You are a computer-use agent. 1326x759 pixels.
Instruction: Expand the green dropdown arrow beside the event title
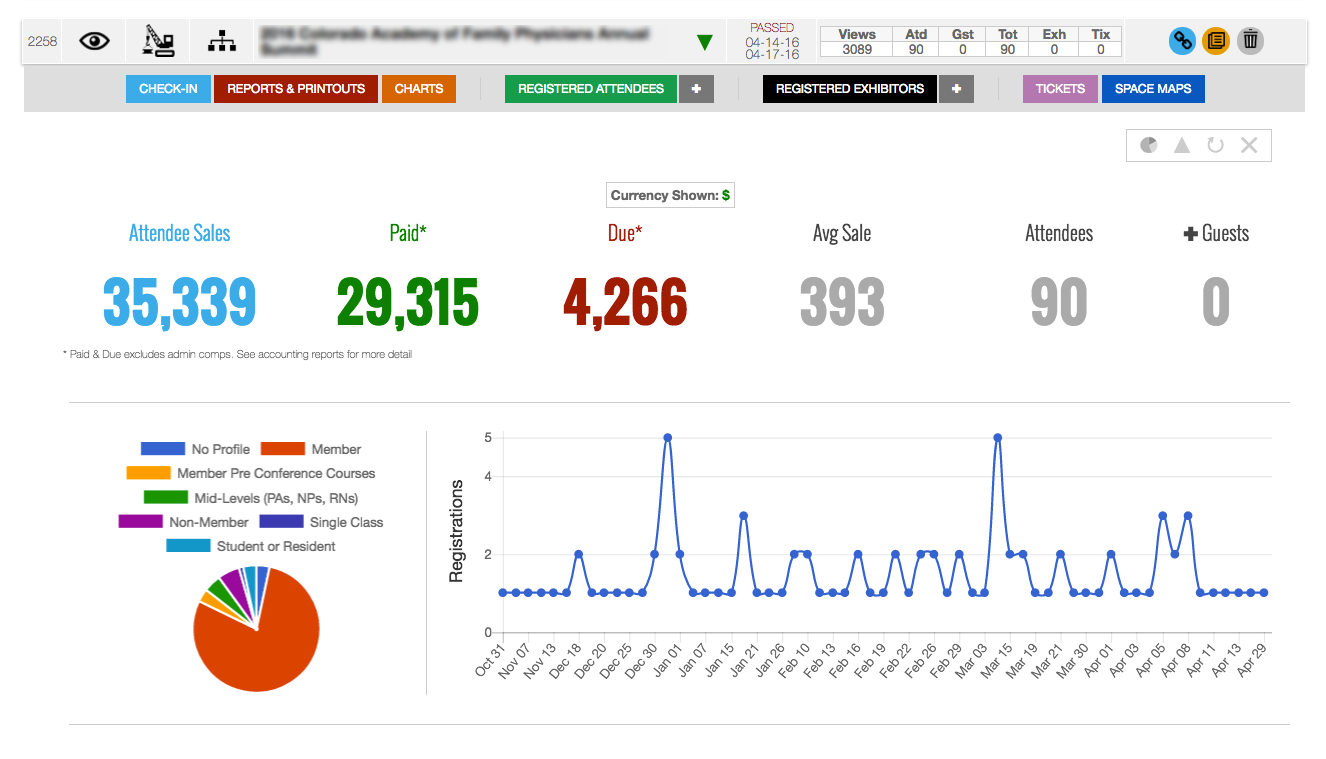[705, 42]
